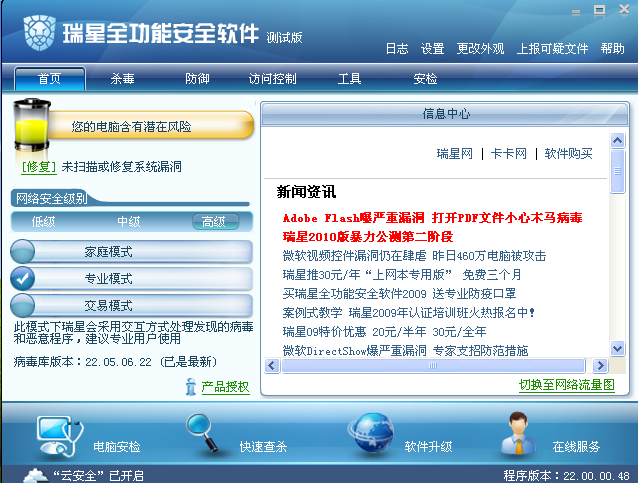Switch to the 工具 tab
This screenshot has width=638, height=483.
coord(350,79)
